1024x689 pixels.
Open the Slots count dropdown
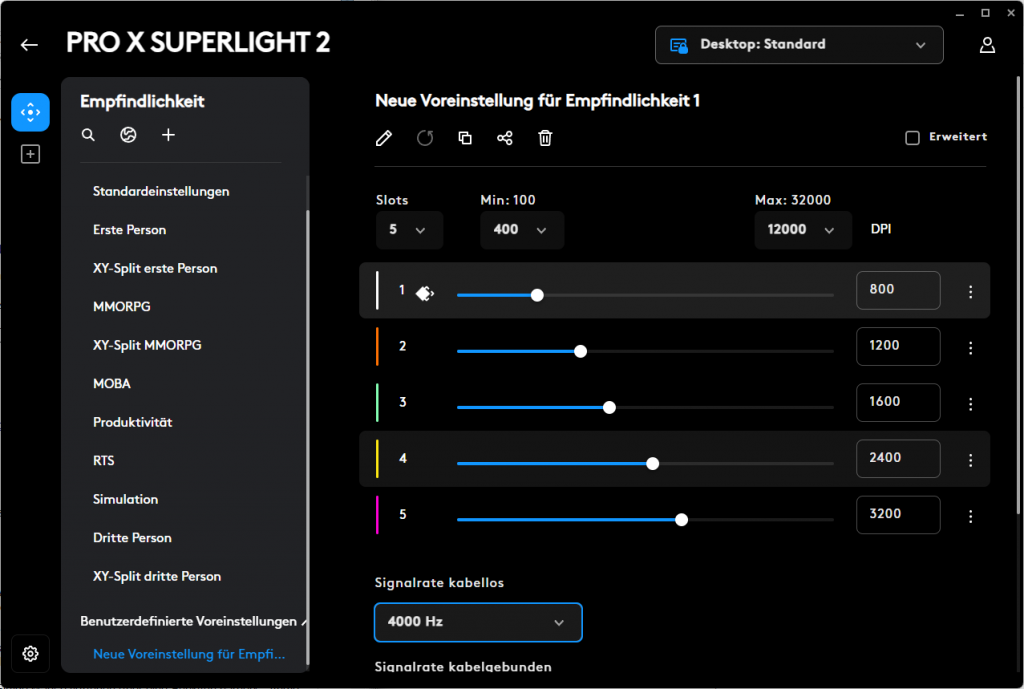tap(409, 230)
